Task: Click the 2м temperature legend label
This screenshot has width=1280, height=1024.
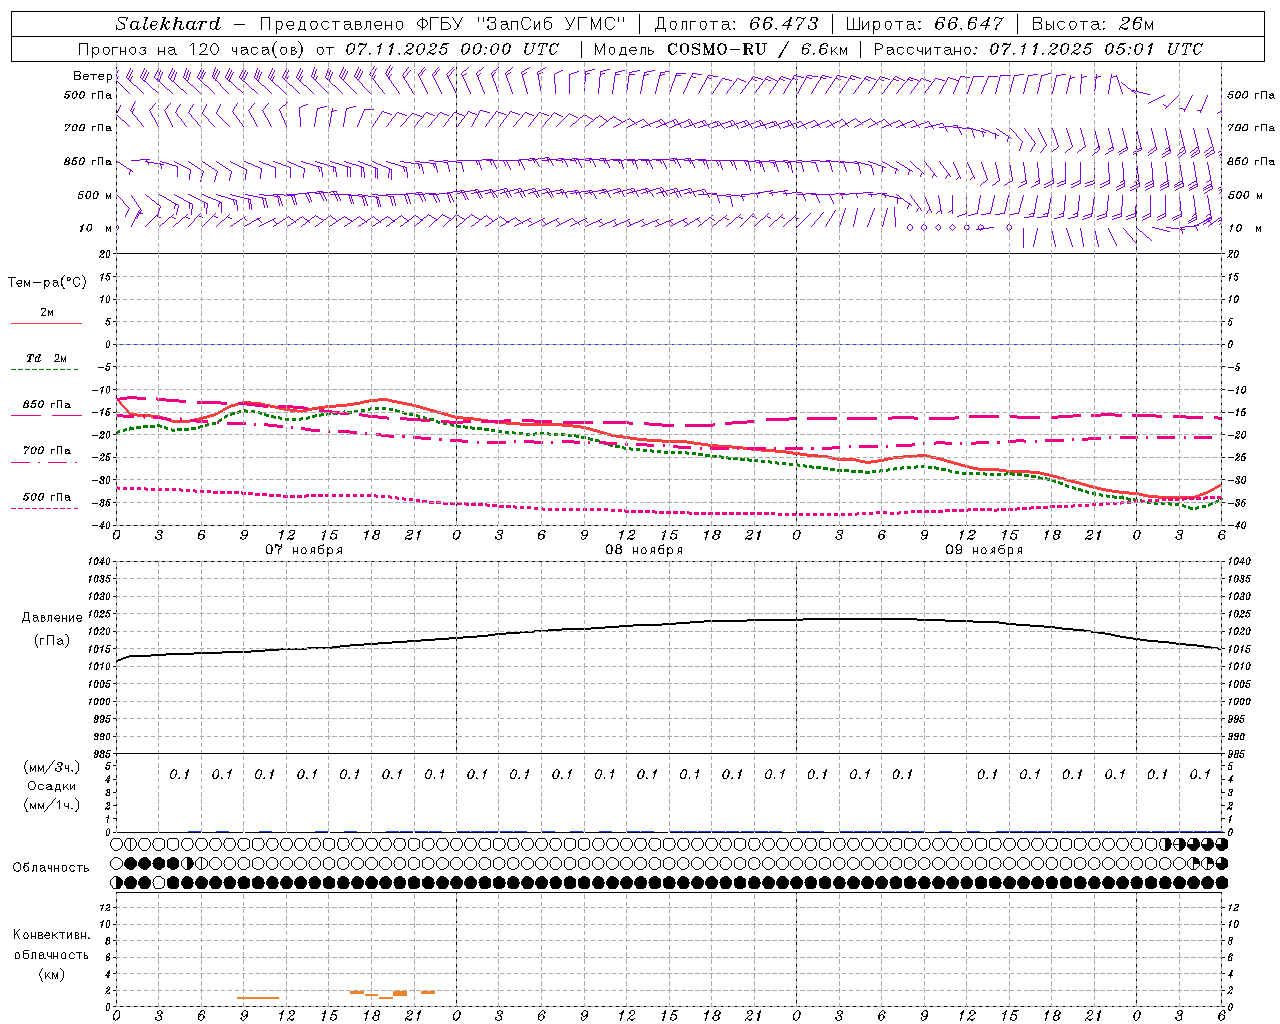Action: point(47,312)
